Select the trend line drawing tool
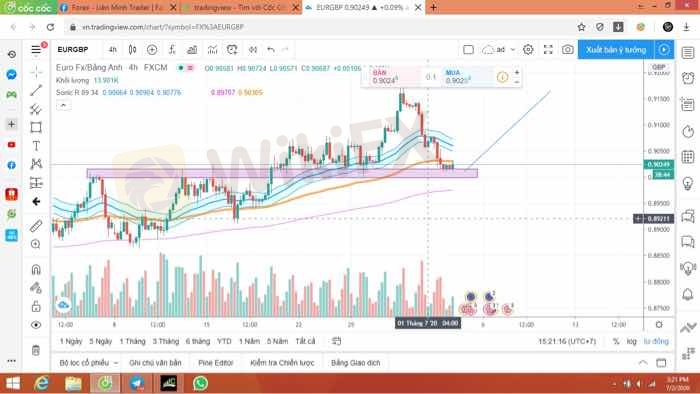 (x=36, y=90)
